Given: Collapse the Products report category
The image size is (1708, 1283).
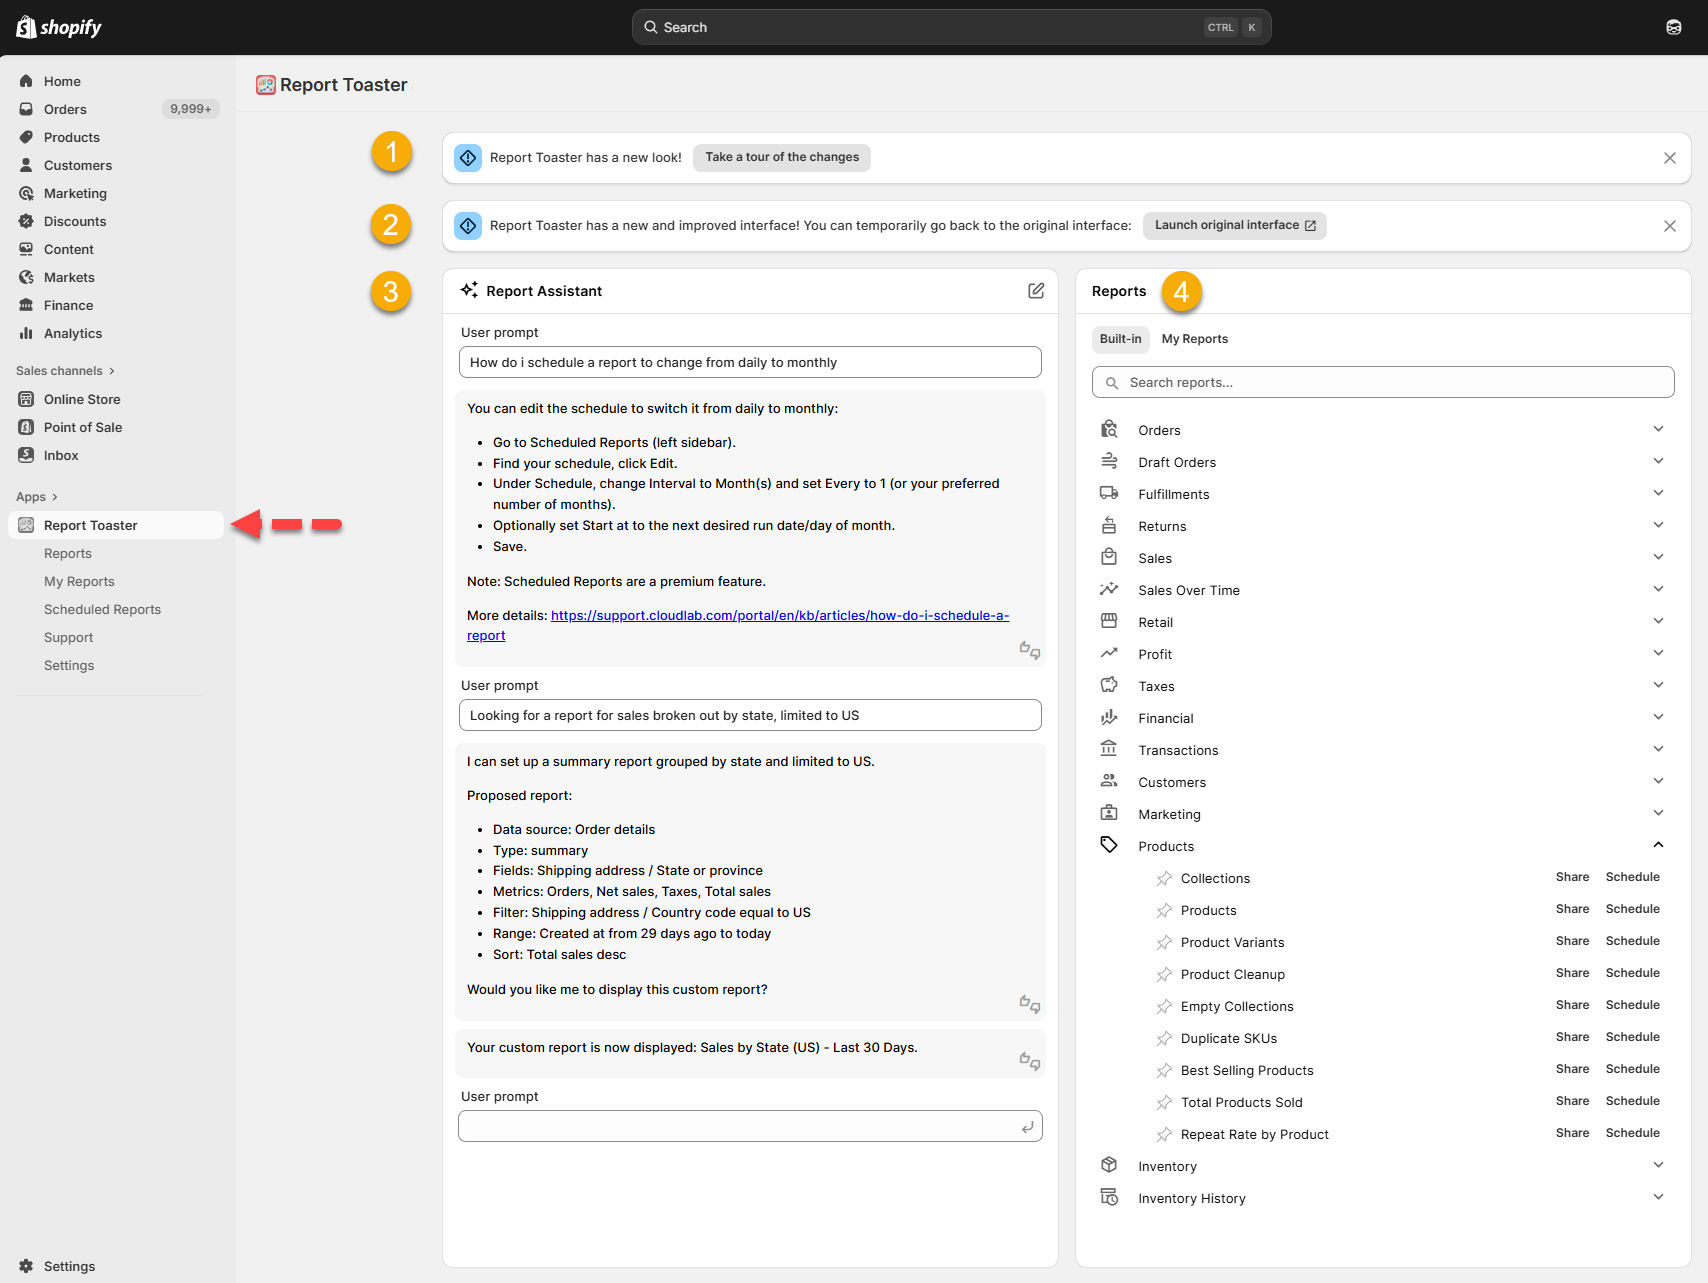Looking at the screenshot, I should point(1657,846).
